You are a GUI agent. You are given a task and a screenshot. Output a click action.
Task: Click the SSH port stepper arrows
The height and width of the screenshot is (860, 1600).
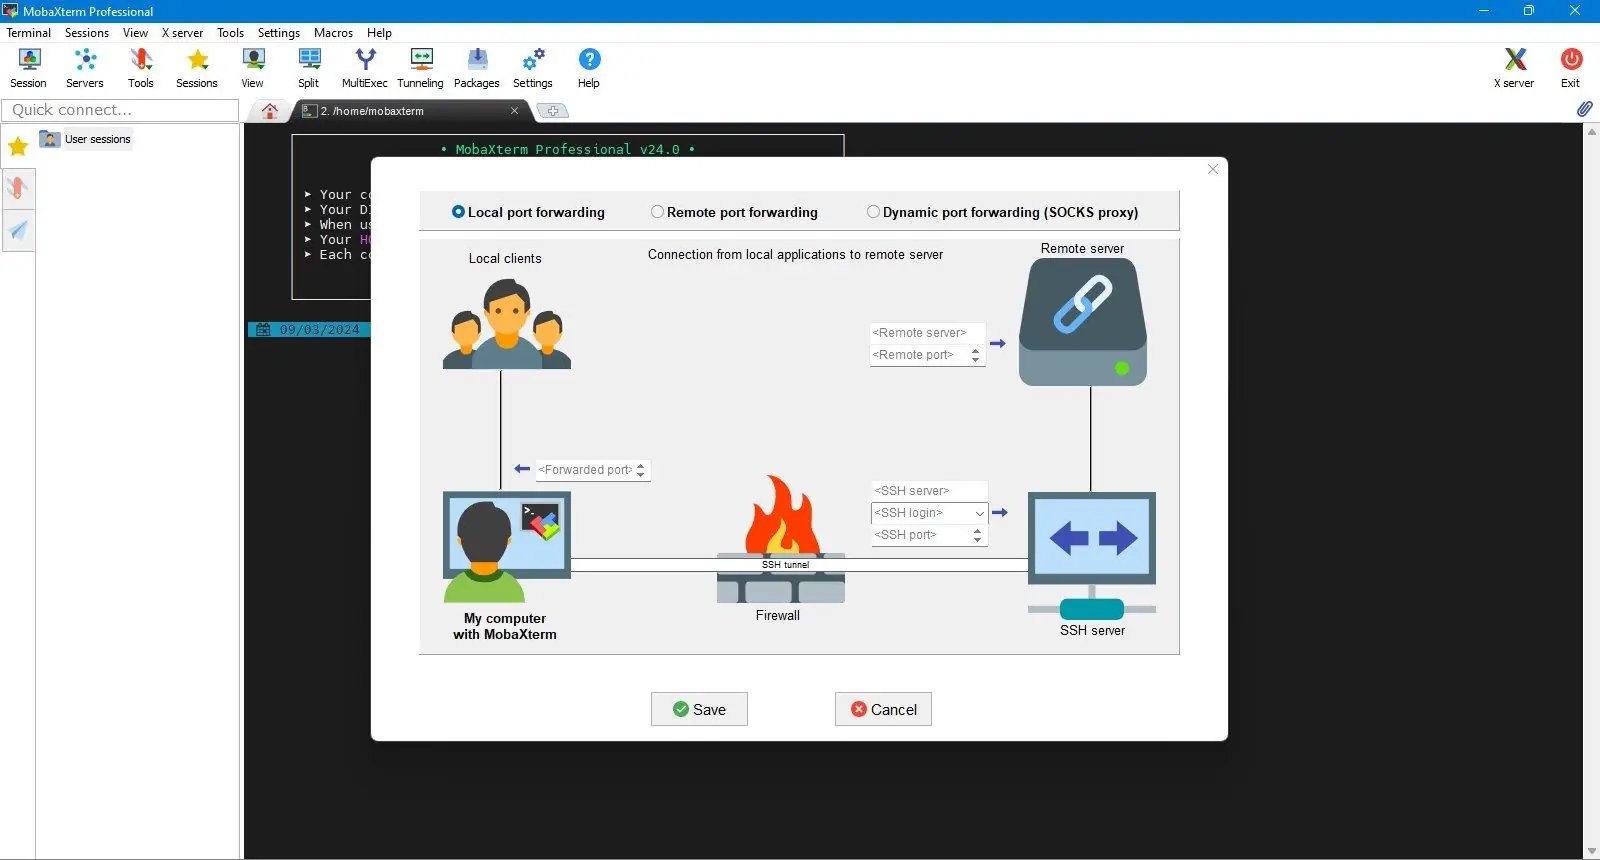click(x=977, y=535)
